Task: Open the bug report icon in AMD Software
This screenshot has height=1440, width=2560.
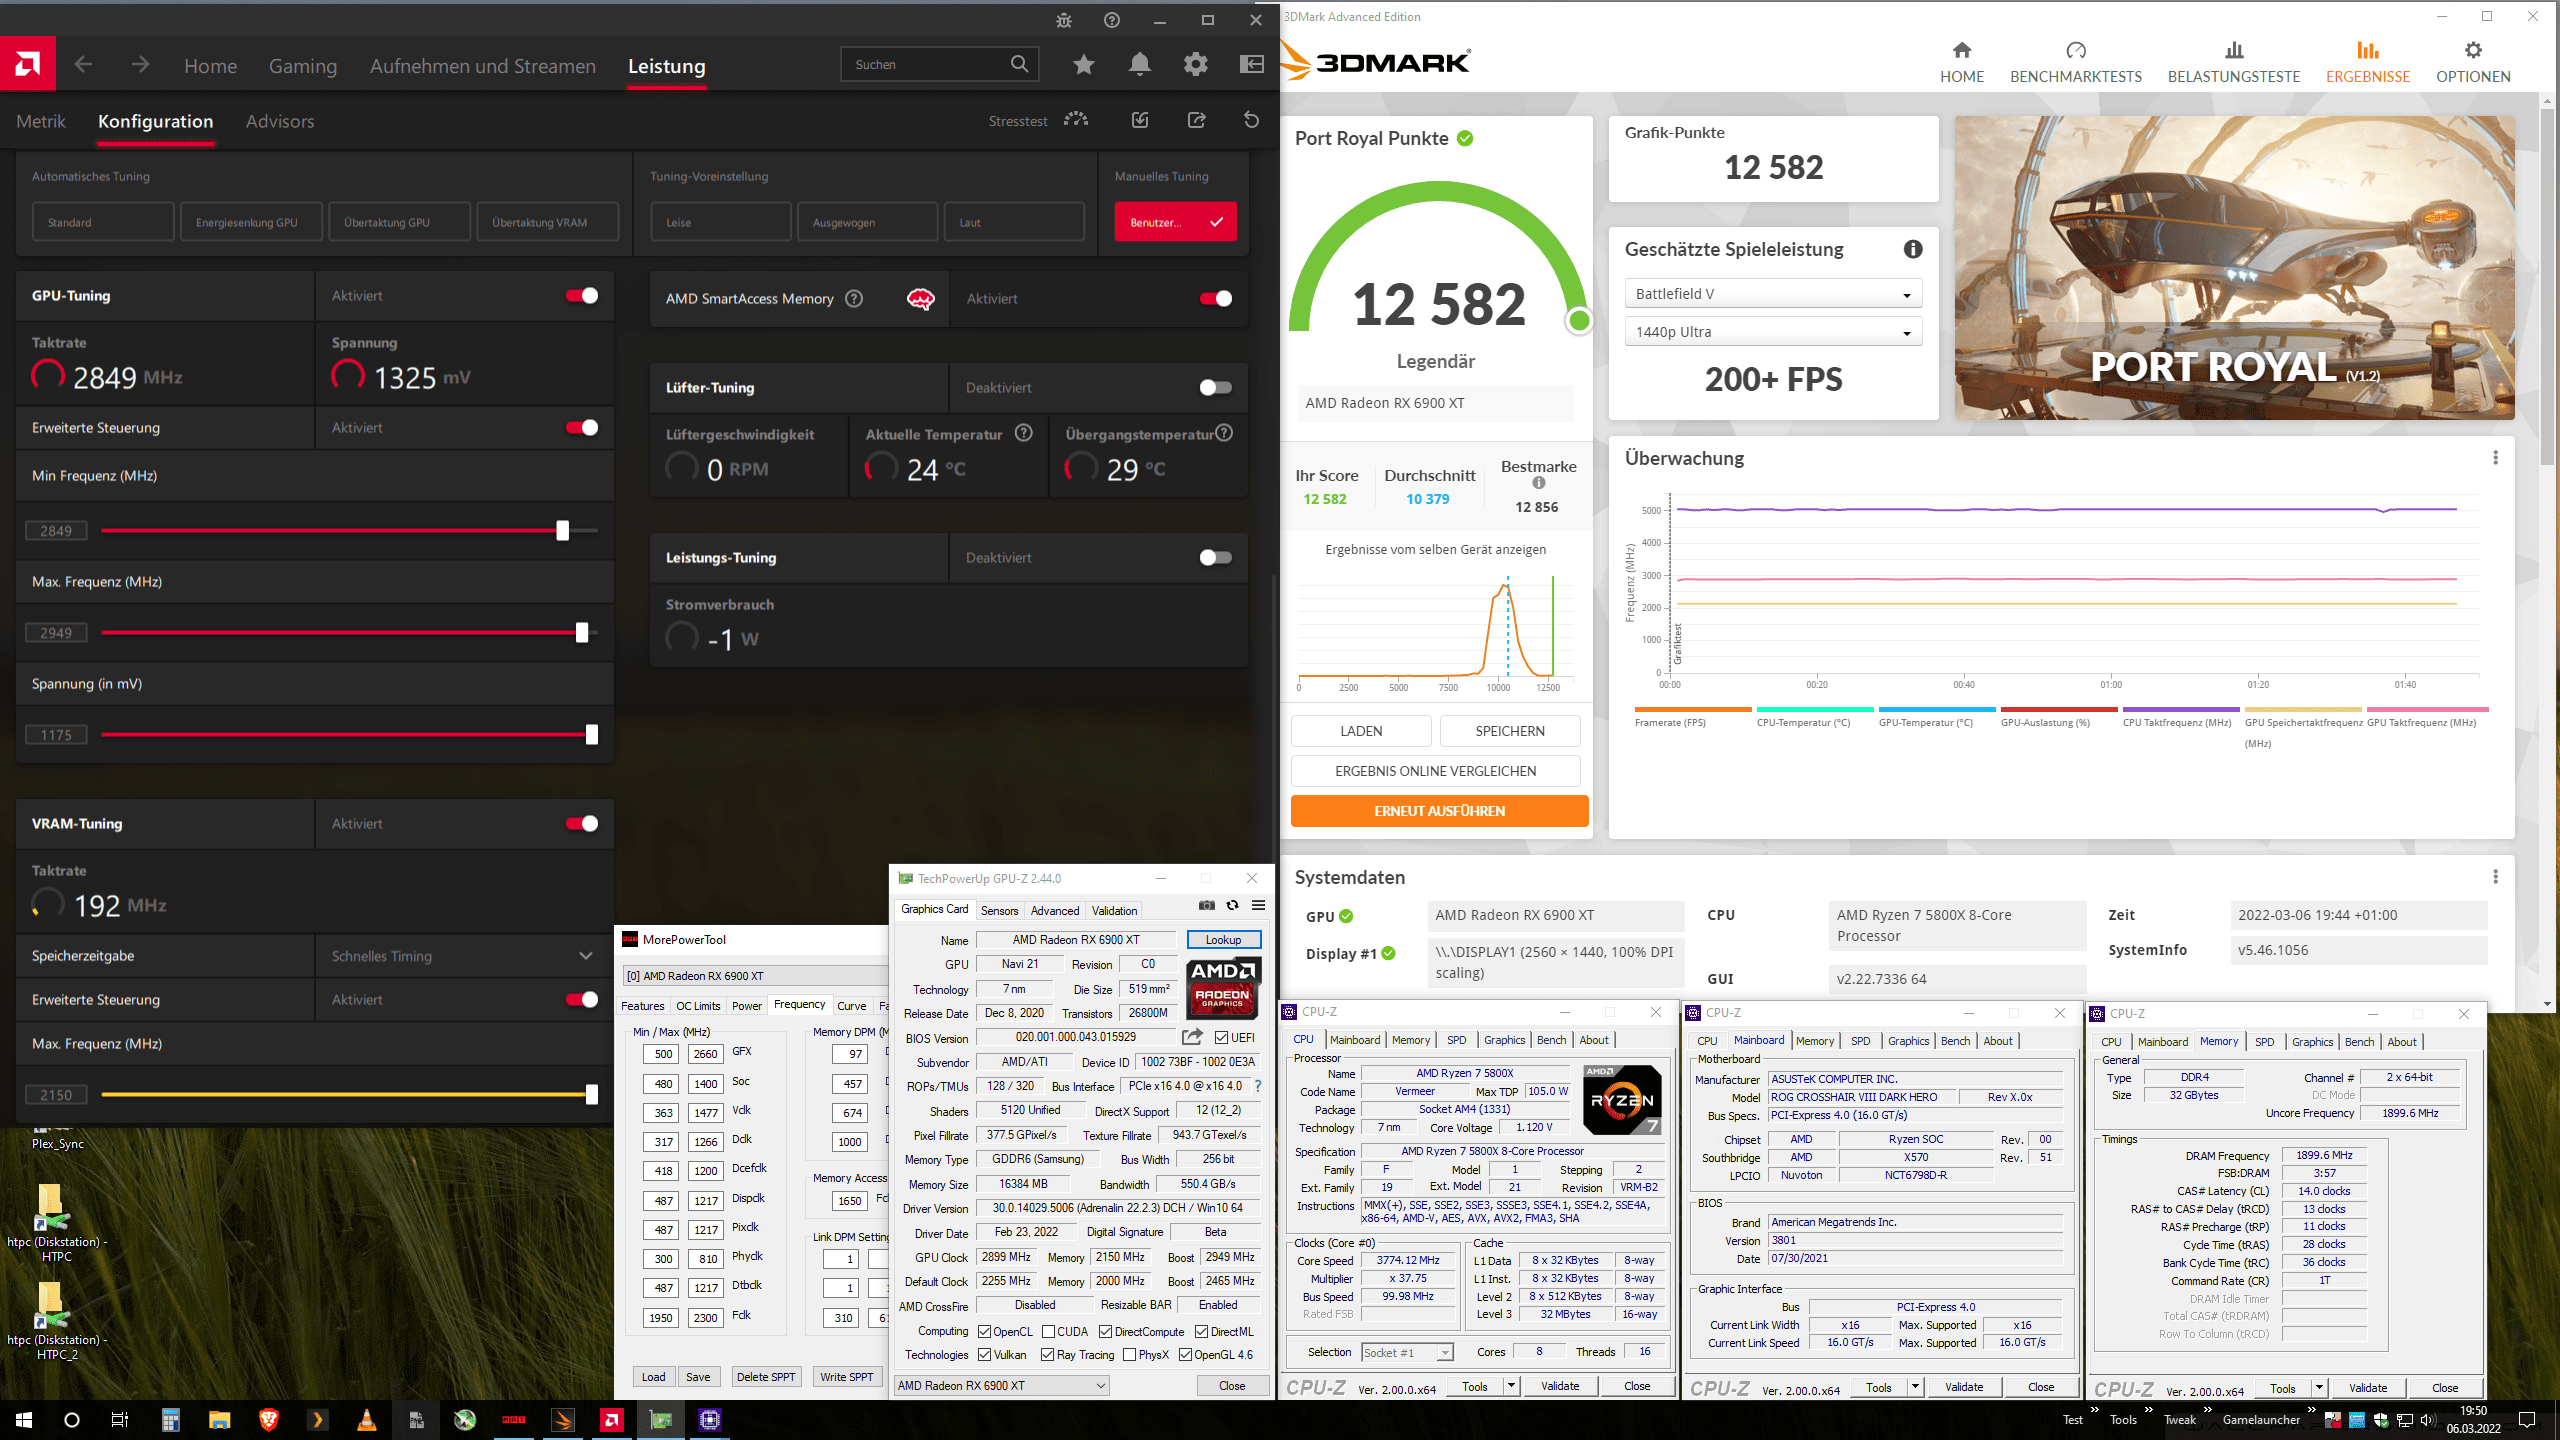Action: click(x=1064, y=20)
